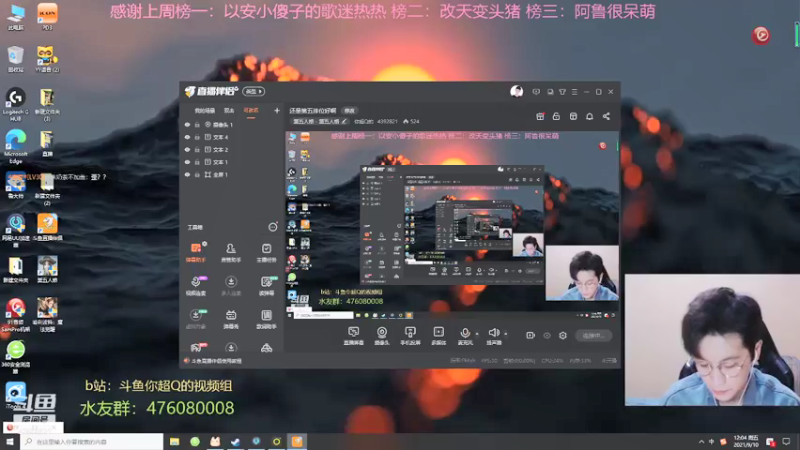800x450 pixels.
Task: Hide the 摄像头 1 source with its eye icon
Action: click(187, 124)
